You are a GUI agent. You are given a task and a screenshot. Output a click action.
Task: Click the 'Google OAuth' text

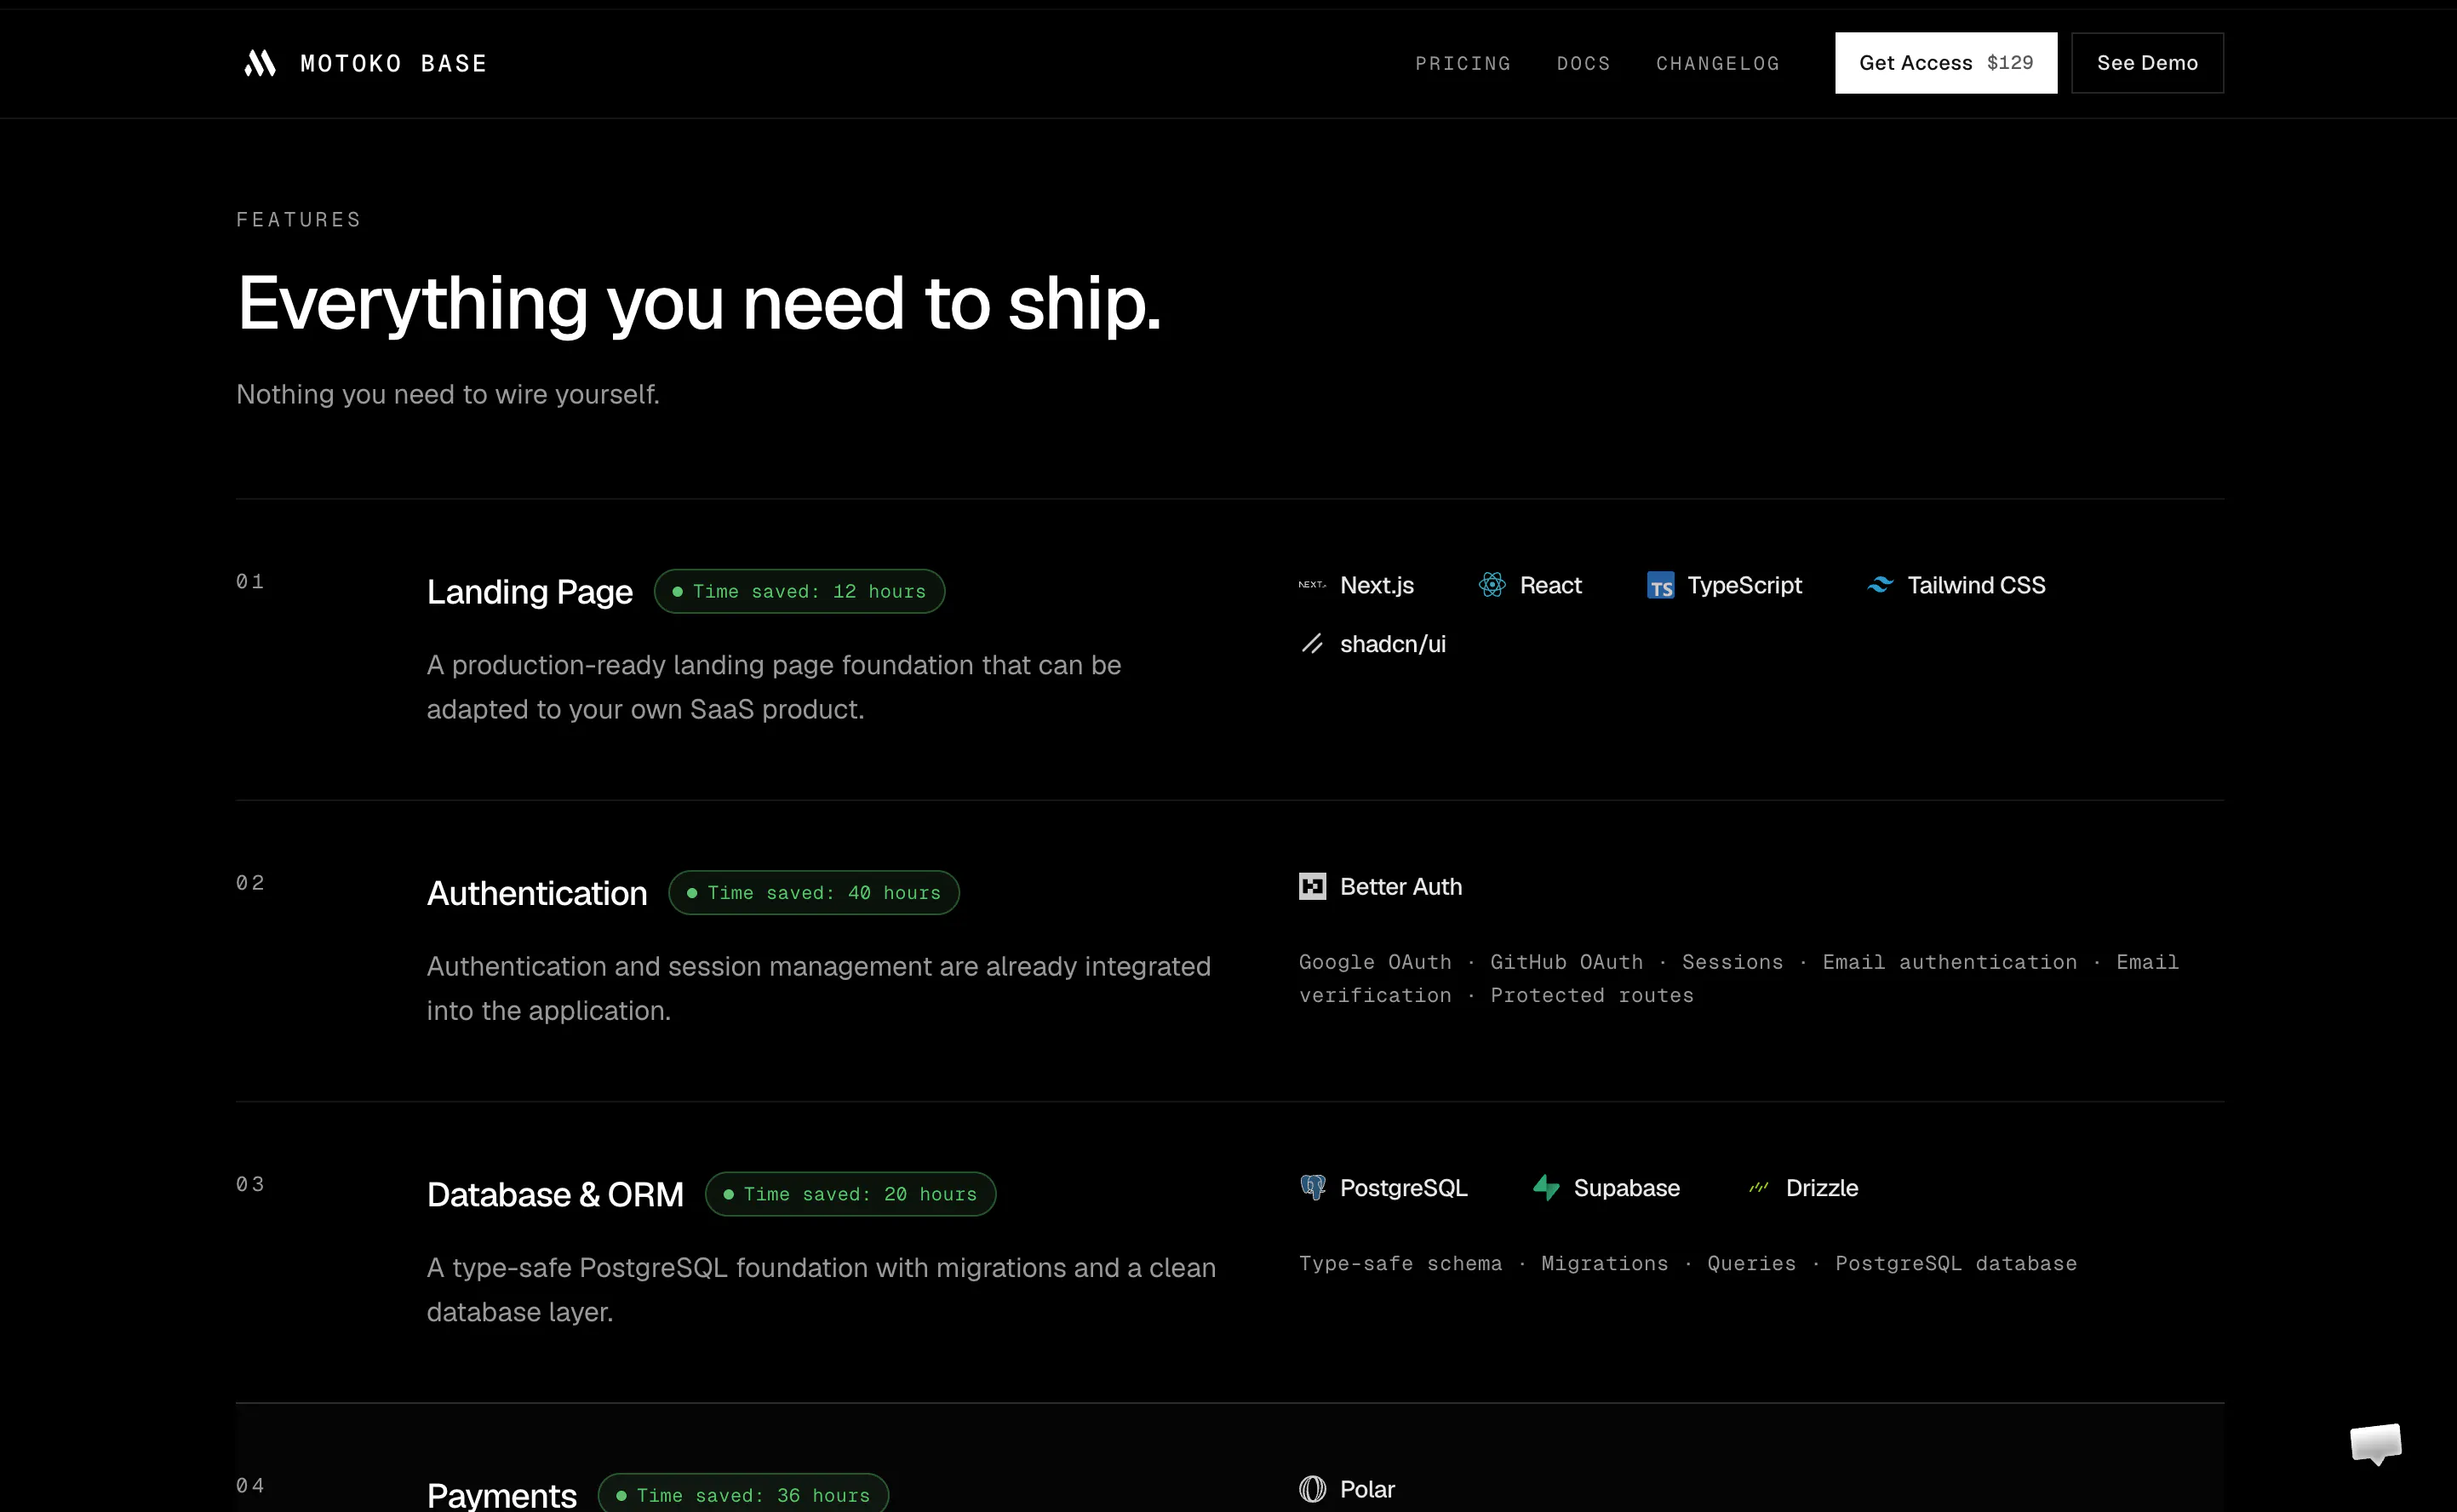(x=1375, y=962)
